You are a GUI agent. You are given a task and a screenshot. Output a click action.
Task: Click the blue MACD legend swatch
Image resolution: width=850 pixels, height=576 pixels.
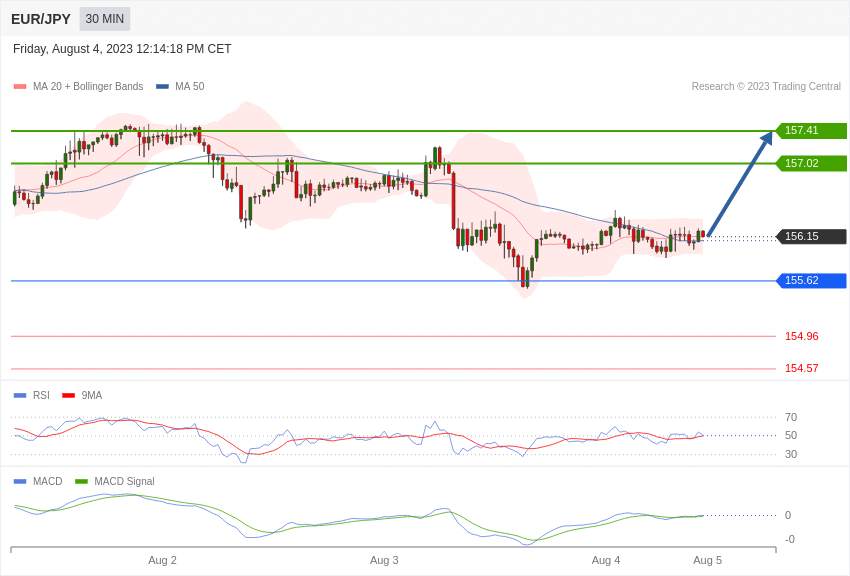(20, 482)
